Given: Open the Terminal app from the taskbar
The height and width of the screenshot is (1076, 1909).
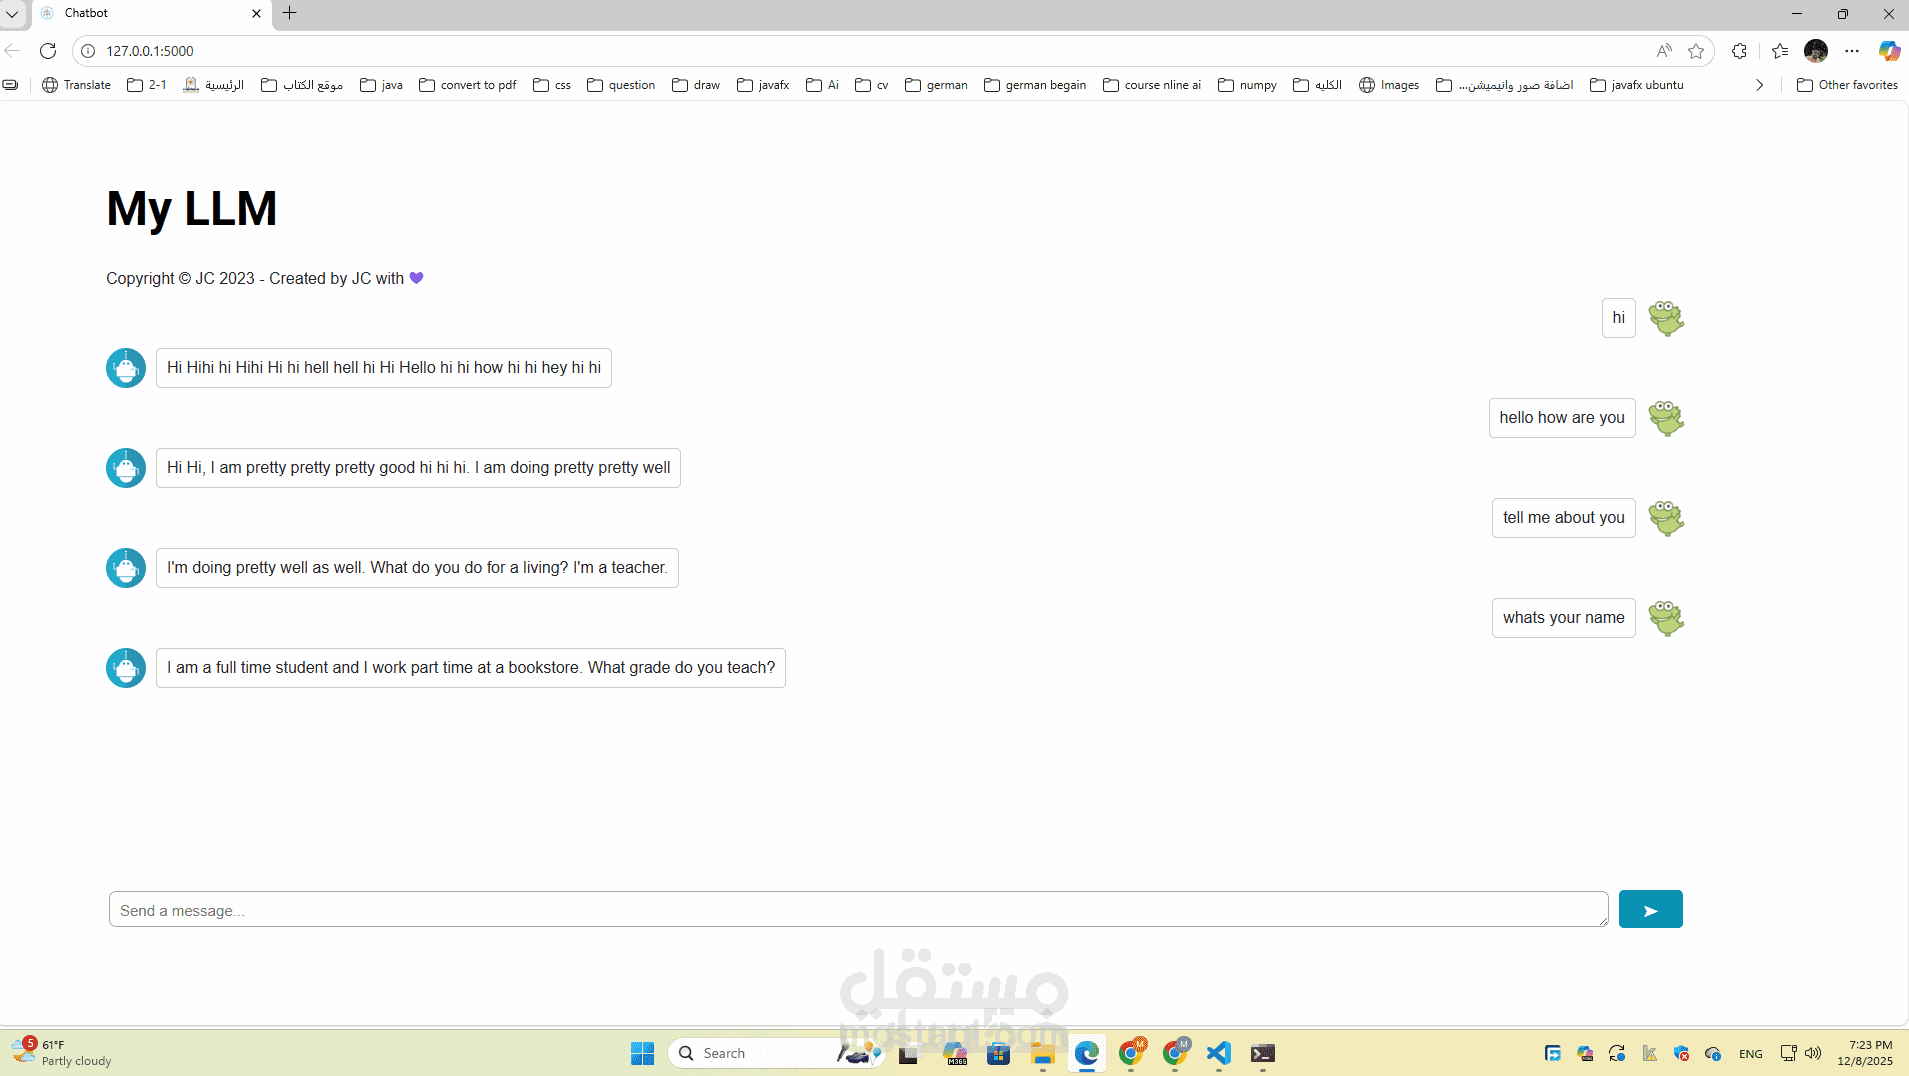Looking at the screenshot, I should (1263, 1053).
